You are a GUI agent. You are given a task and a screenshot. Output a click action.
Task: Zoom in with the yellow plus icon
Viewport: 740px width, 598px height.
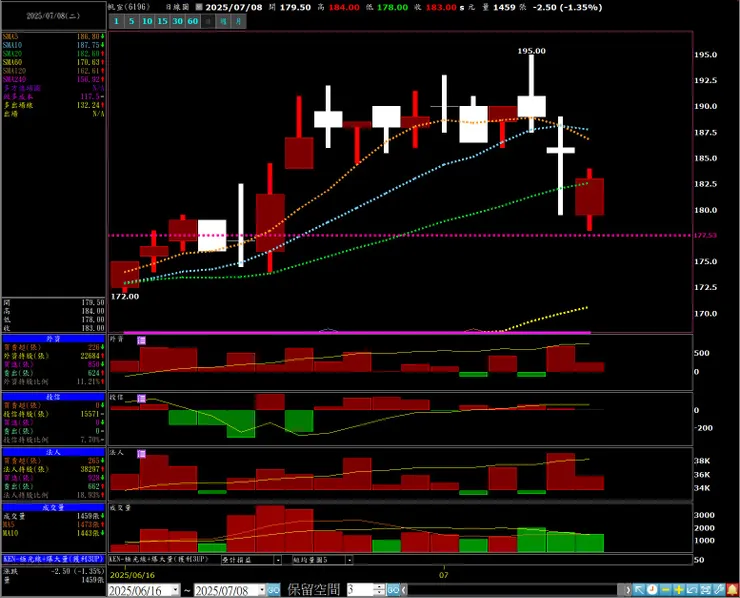tap(679, 590)
